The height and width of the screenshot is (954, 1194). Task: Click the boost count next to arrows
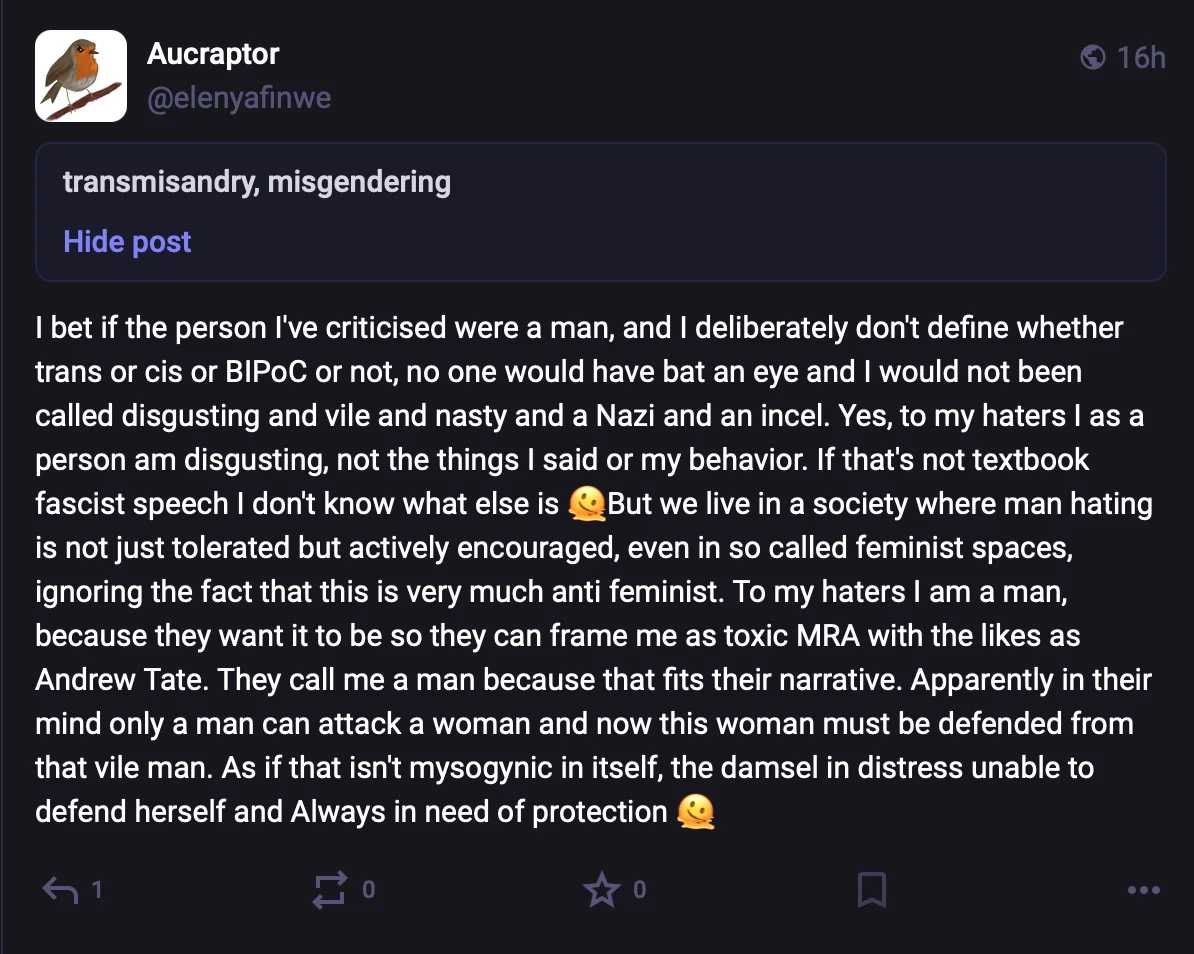tap(368, 889)
